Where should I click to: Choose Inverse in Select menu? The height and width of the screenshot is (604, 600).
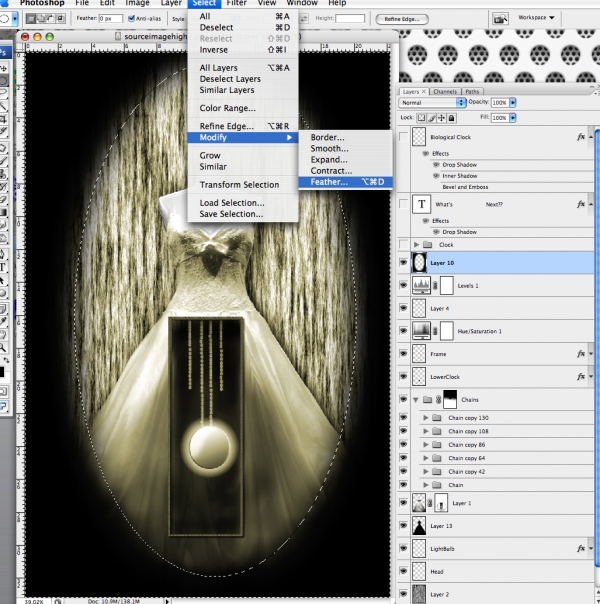click(243, 50)
